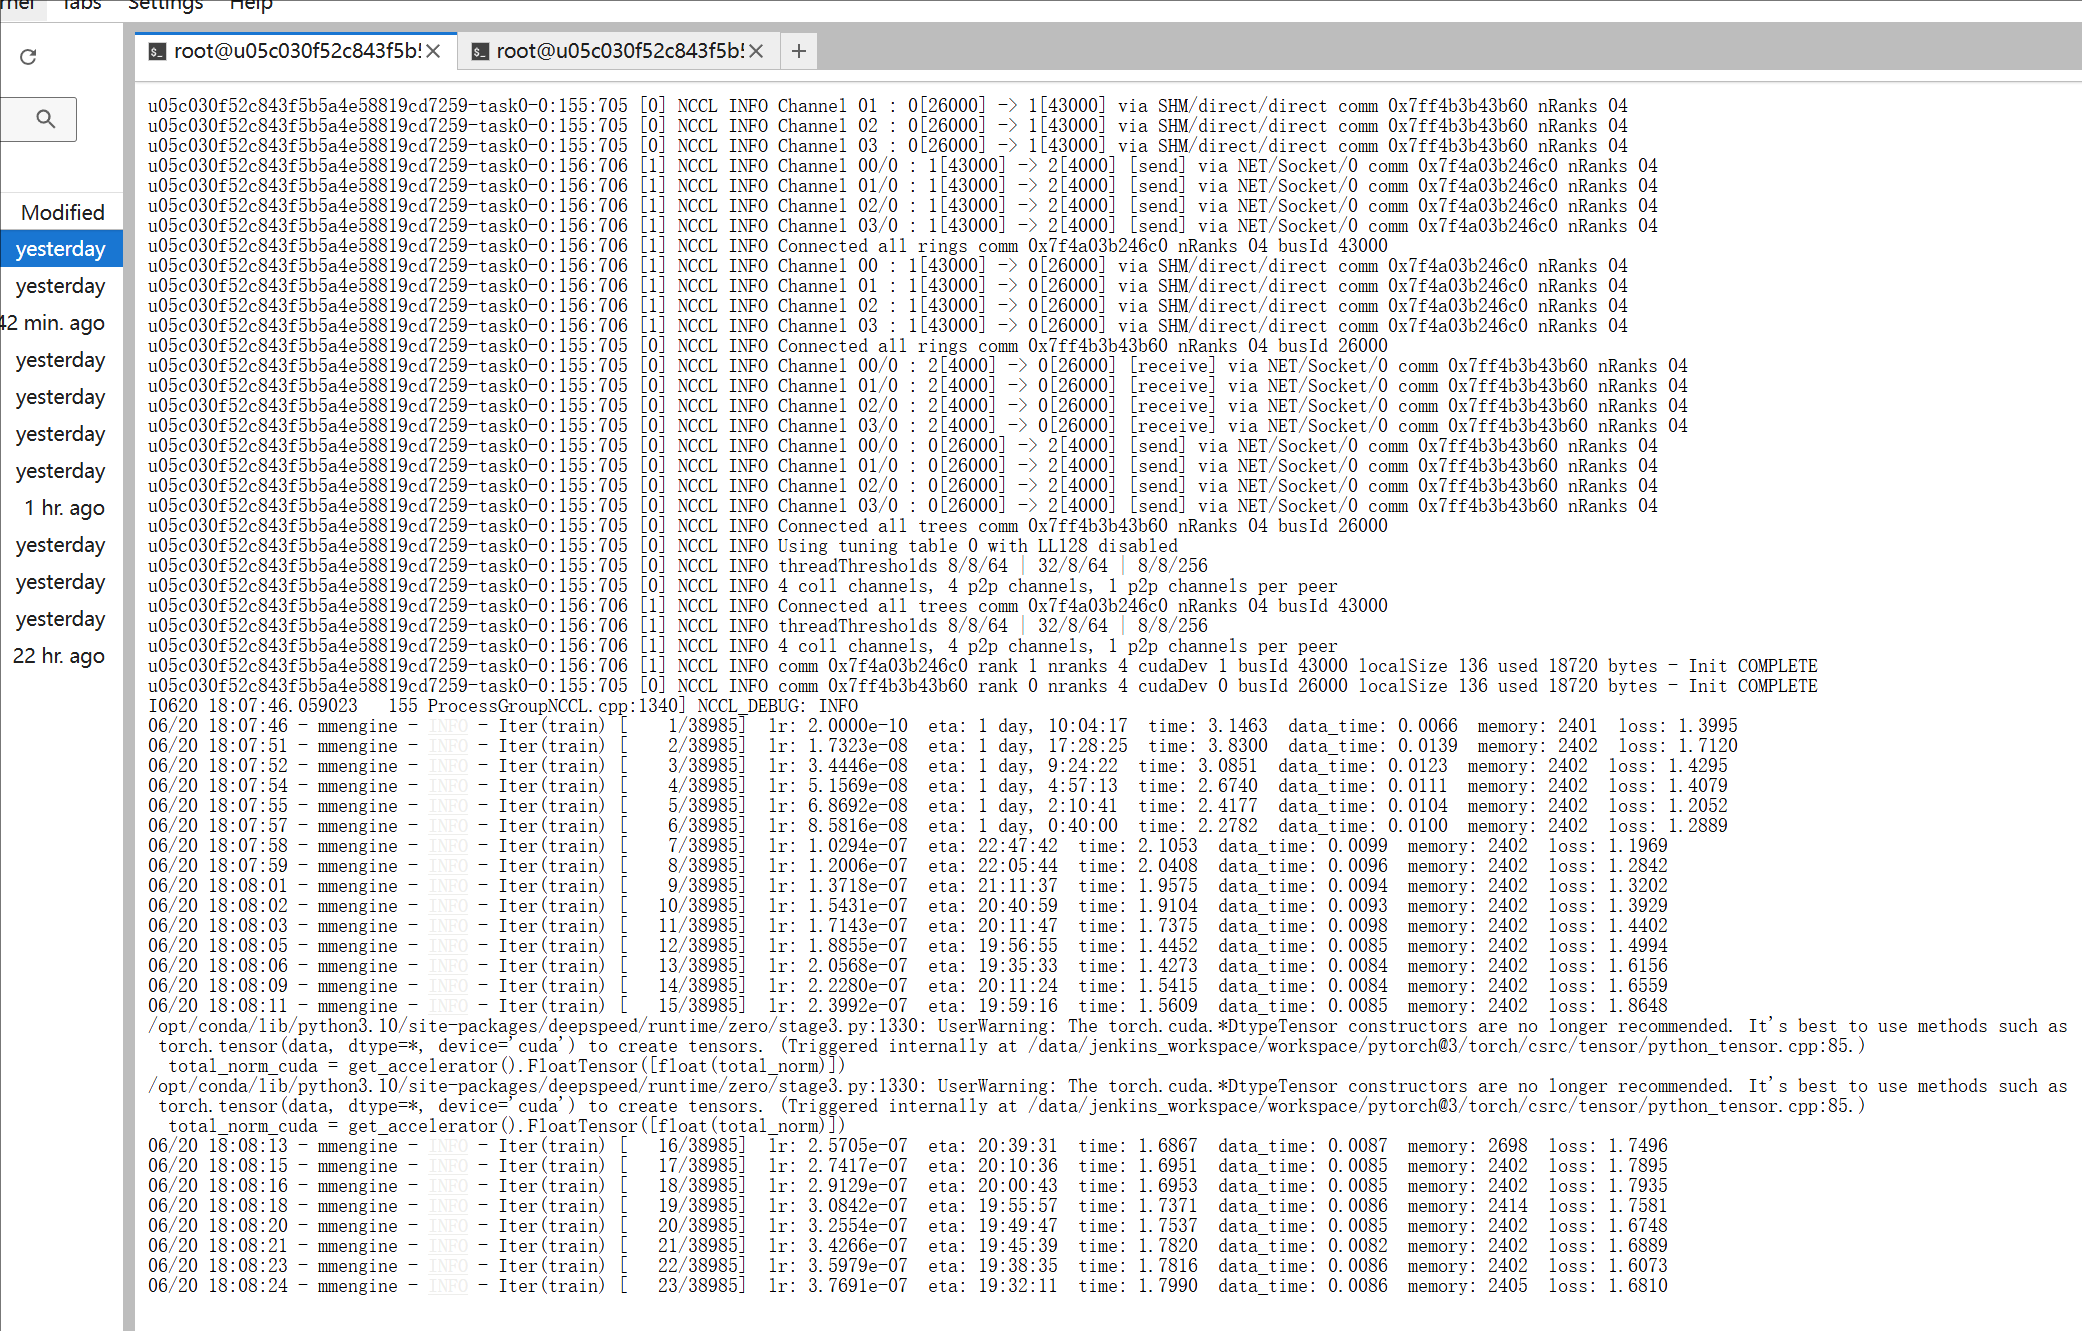Open the Settings menu
The height and width of the screenshot is (1331, 2082).
[165, 5]
